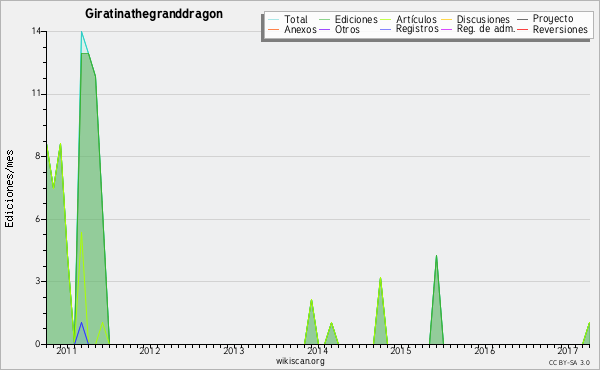Viewport: 600px width, 370px height.
Task: Click the 2013 x-axis label
Action: [x=233, y=350]
